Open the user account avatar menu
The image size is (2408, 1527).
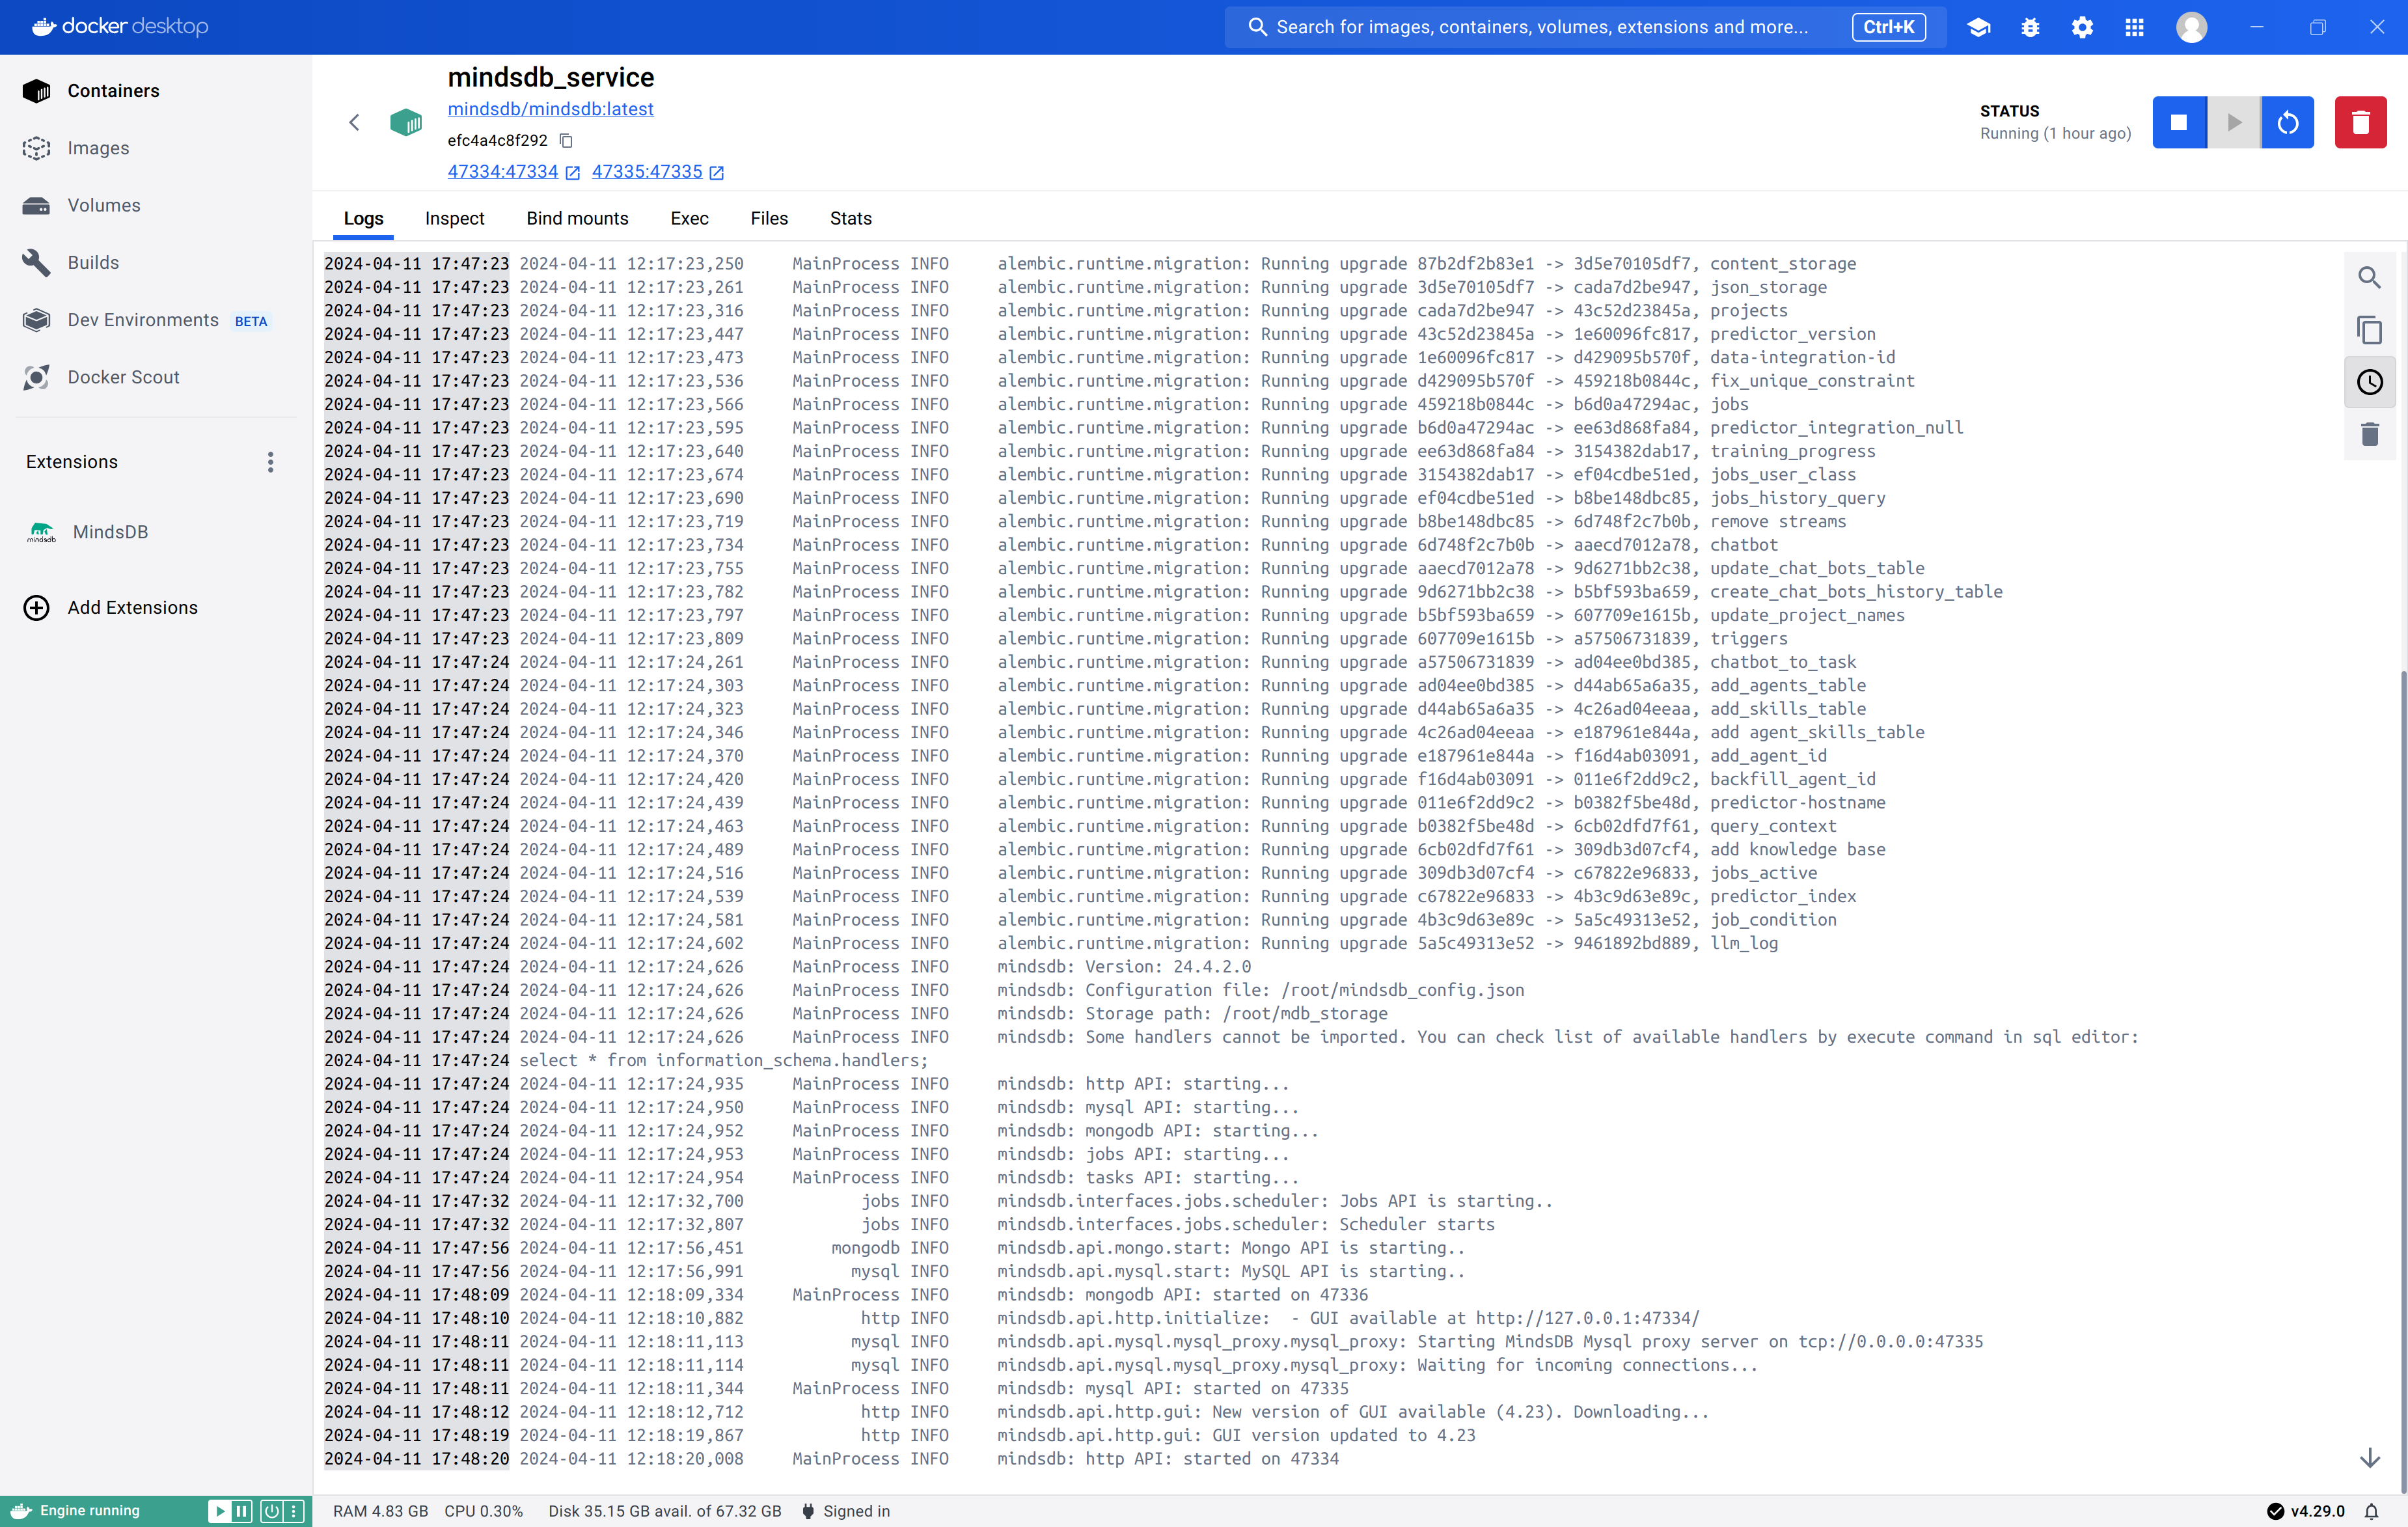coord(2191,27)
